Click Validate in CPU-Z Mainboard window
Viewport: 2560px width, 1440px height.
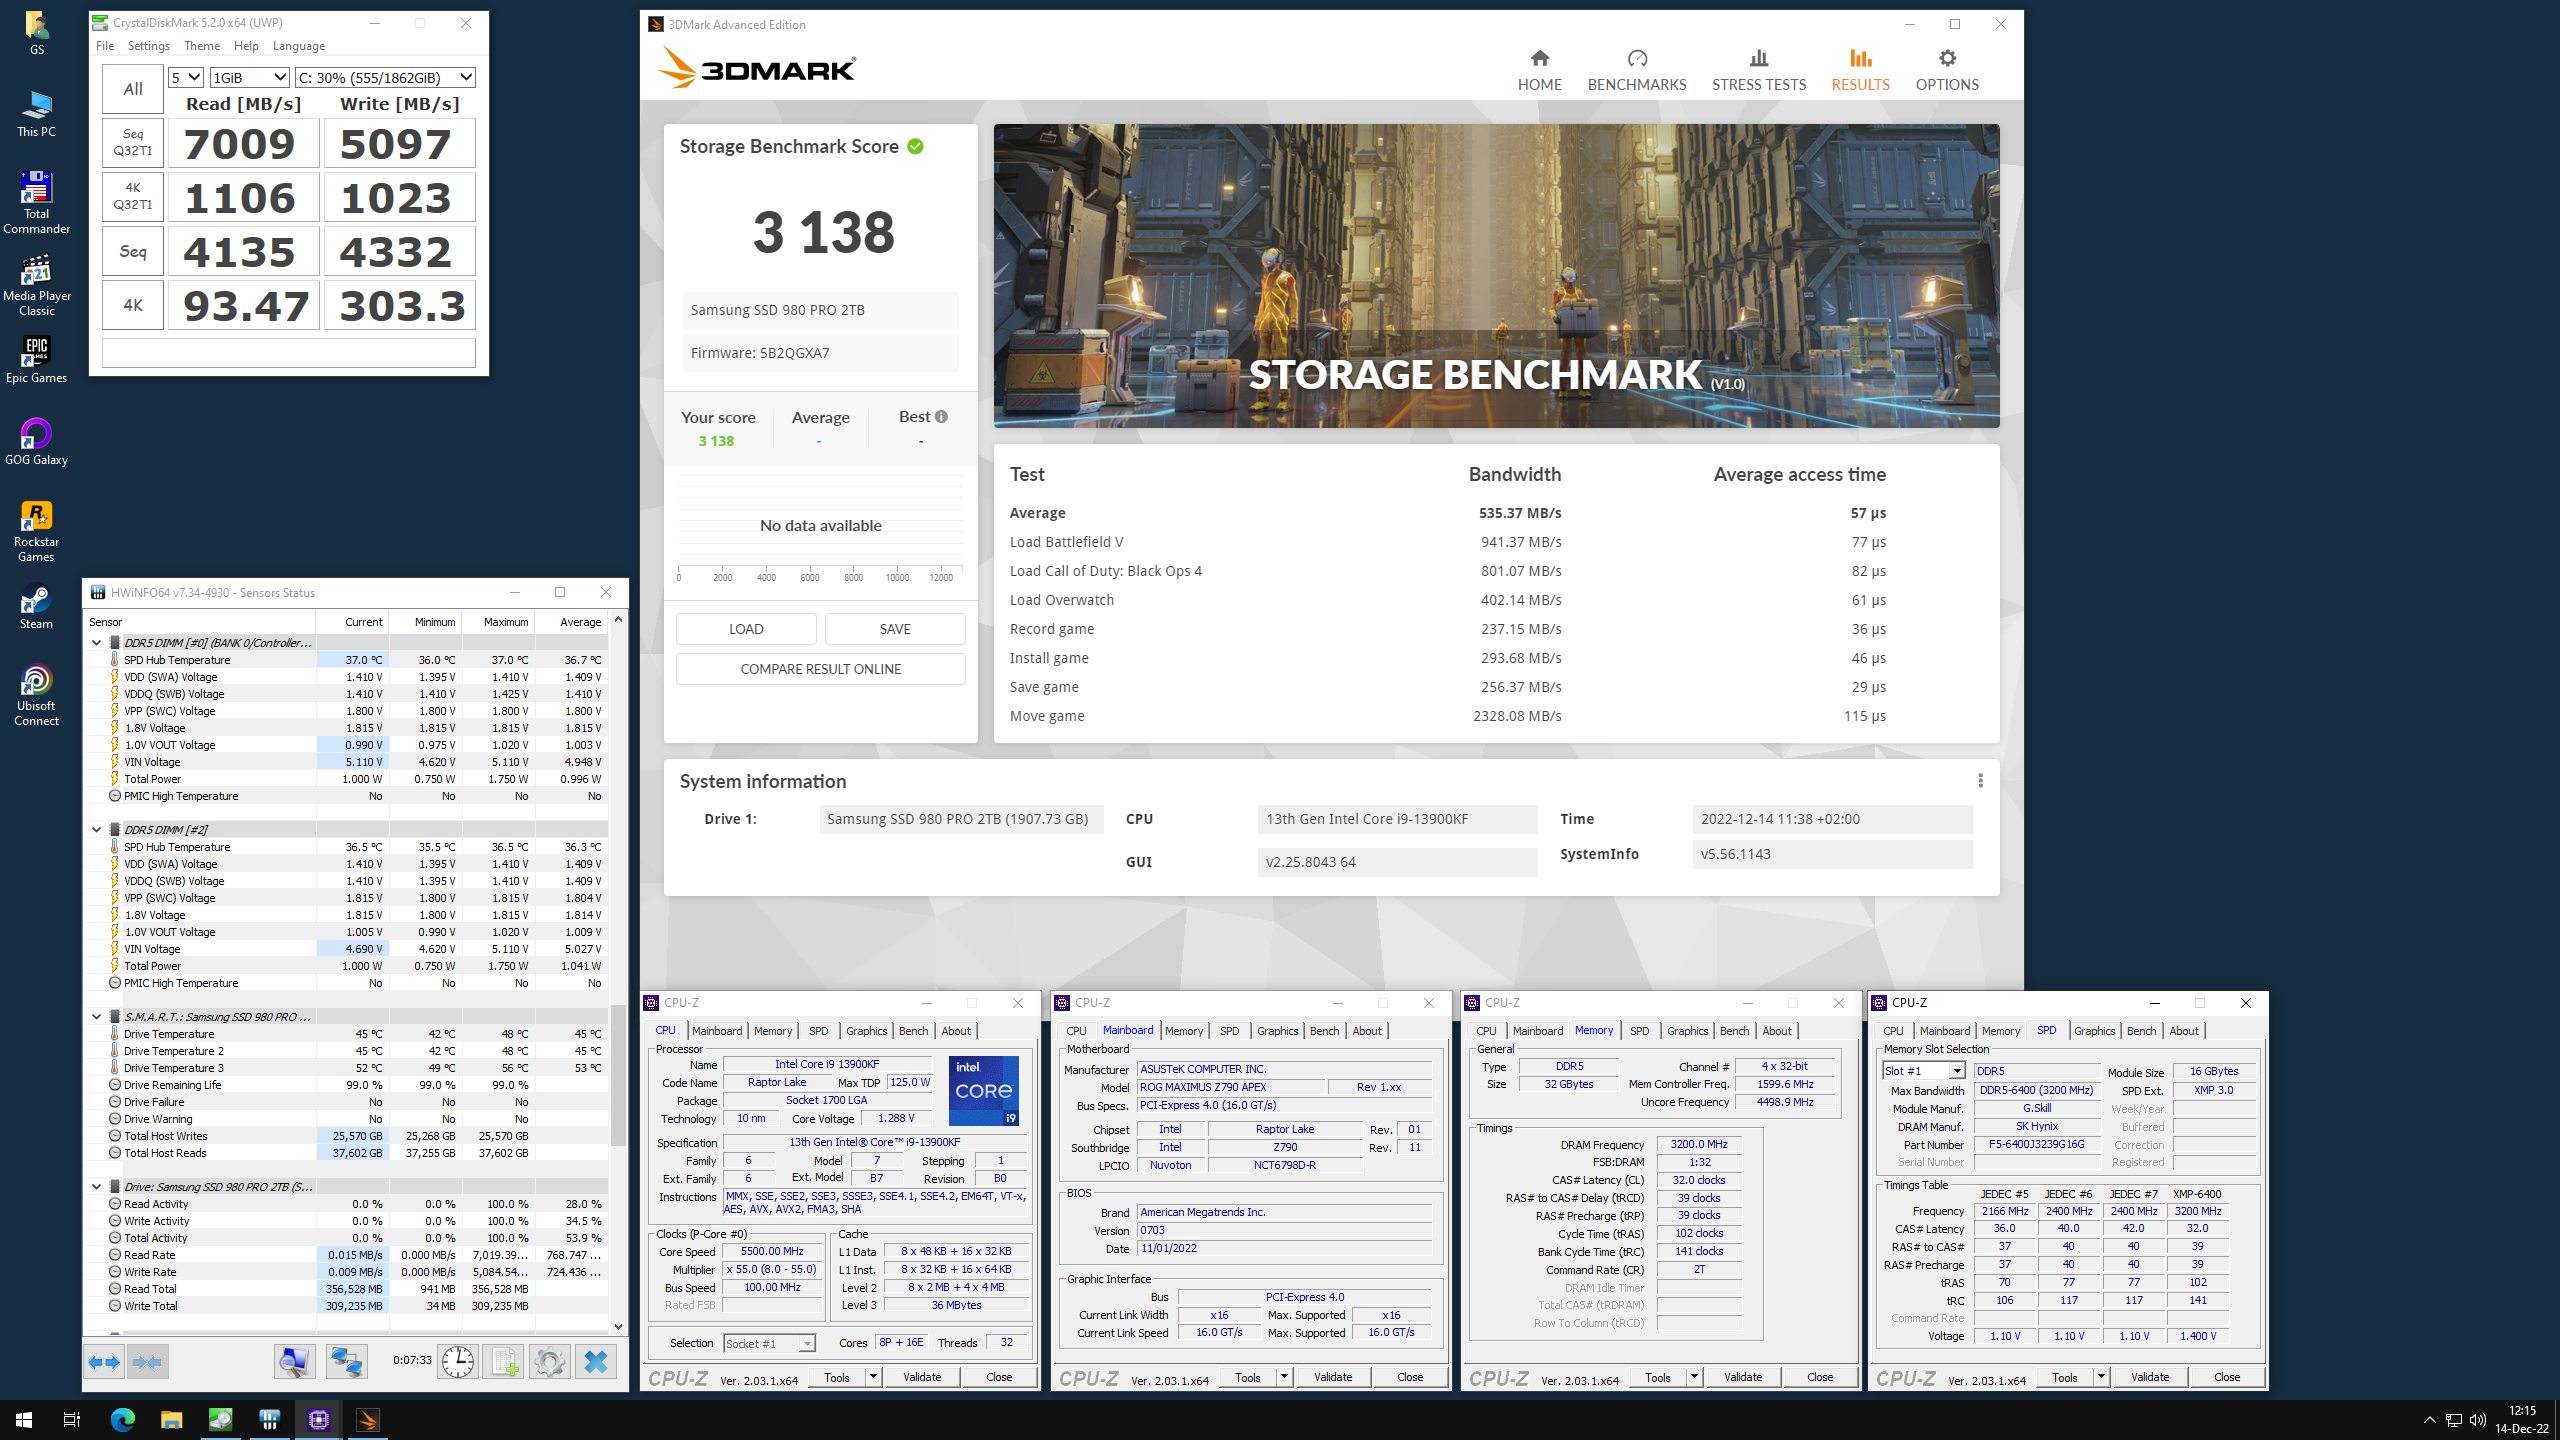point(1333,1377)
